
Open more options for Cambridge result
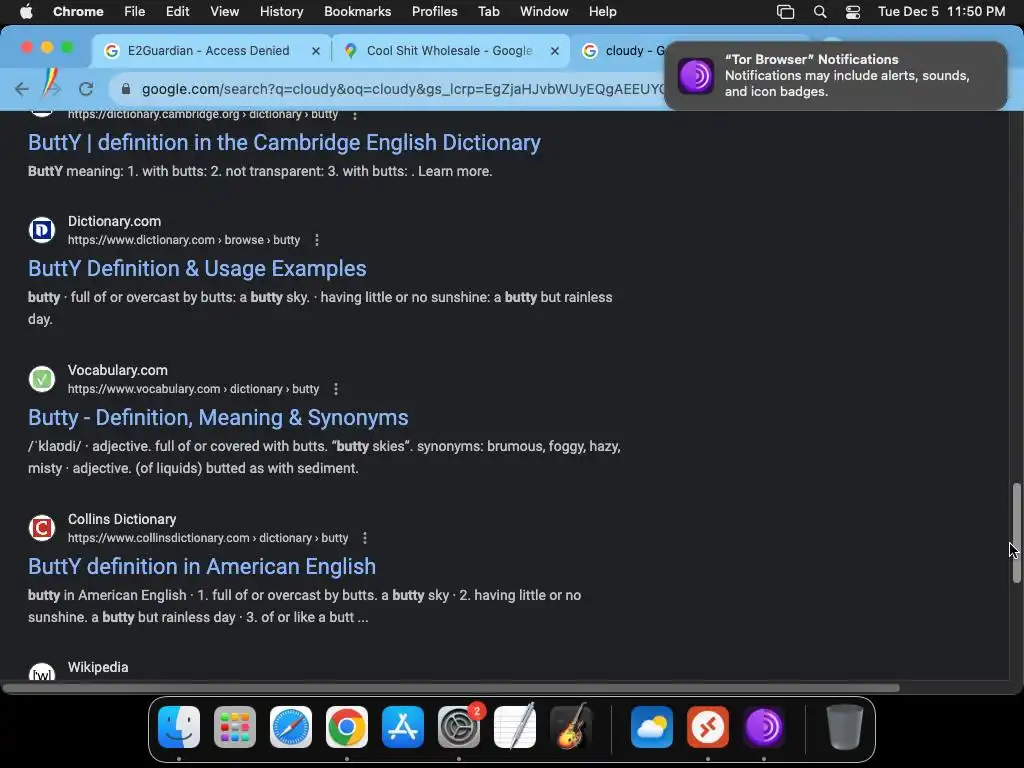[x=355, y=115]
